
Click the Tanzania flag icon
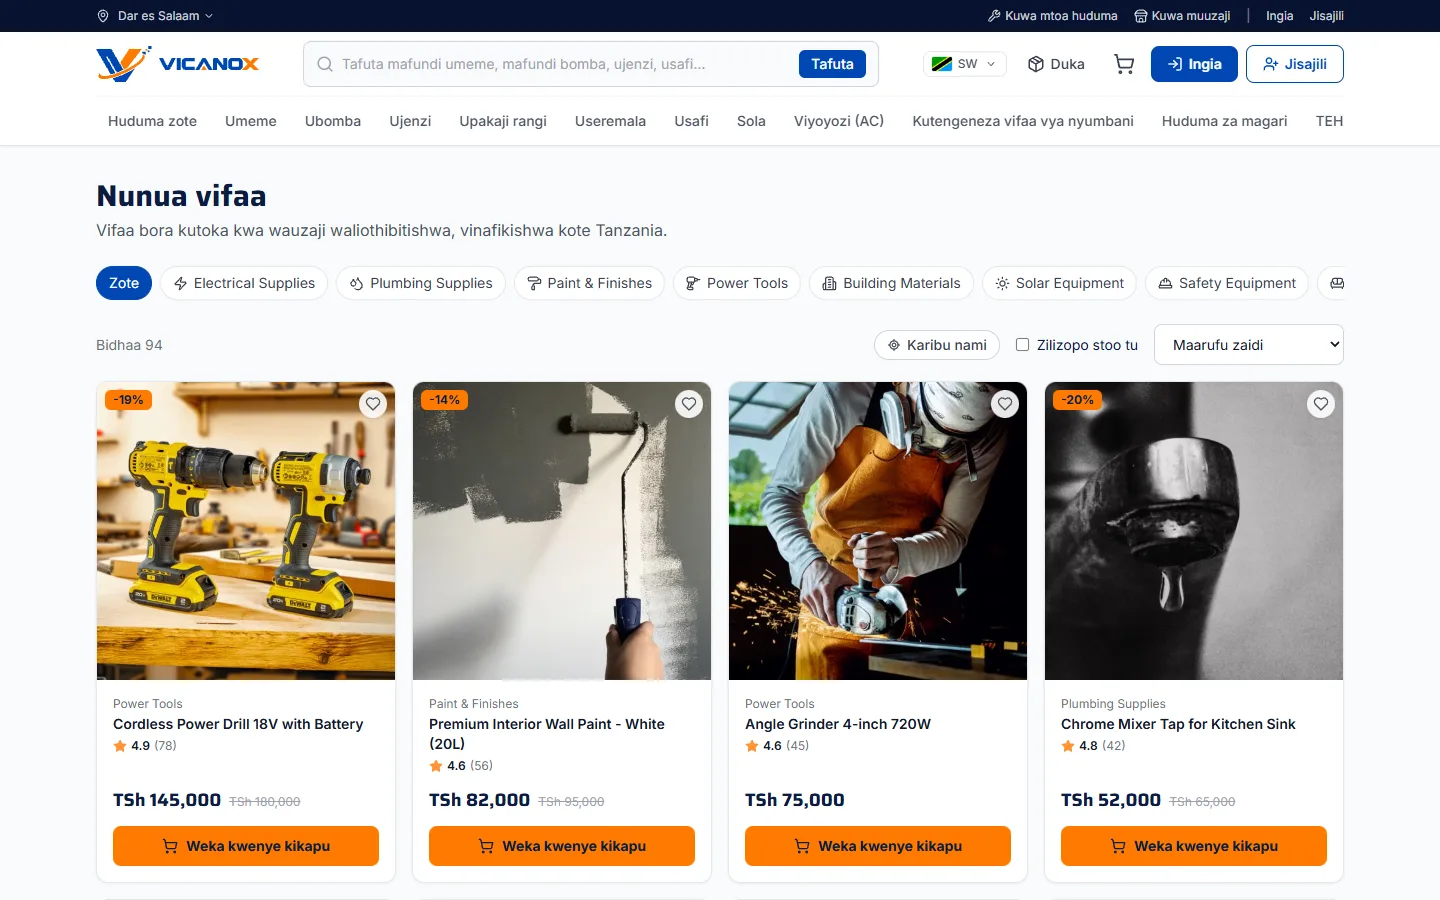coord(941,64)
